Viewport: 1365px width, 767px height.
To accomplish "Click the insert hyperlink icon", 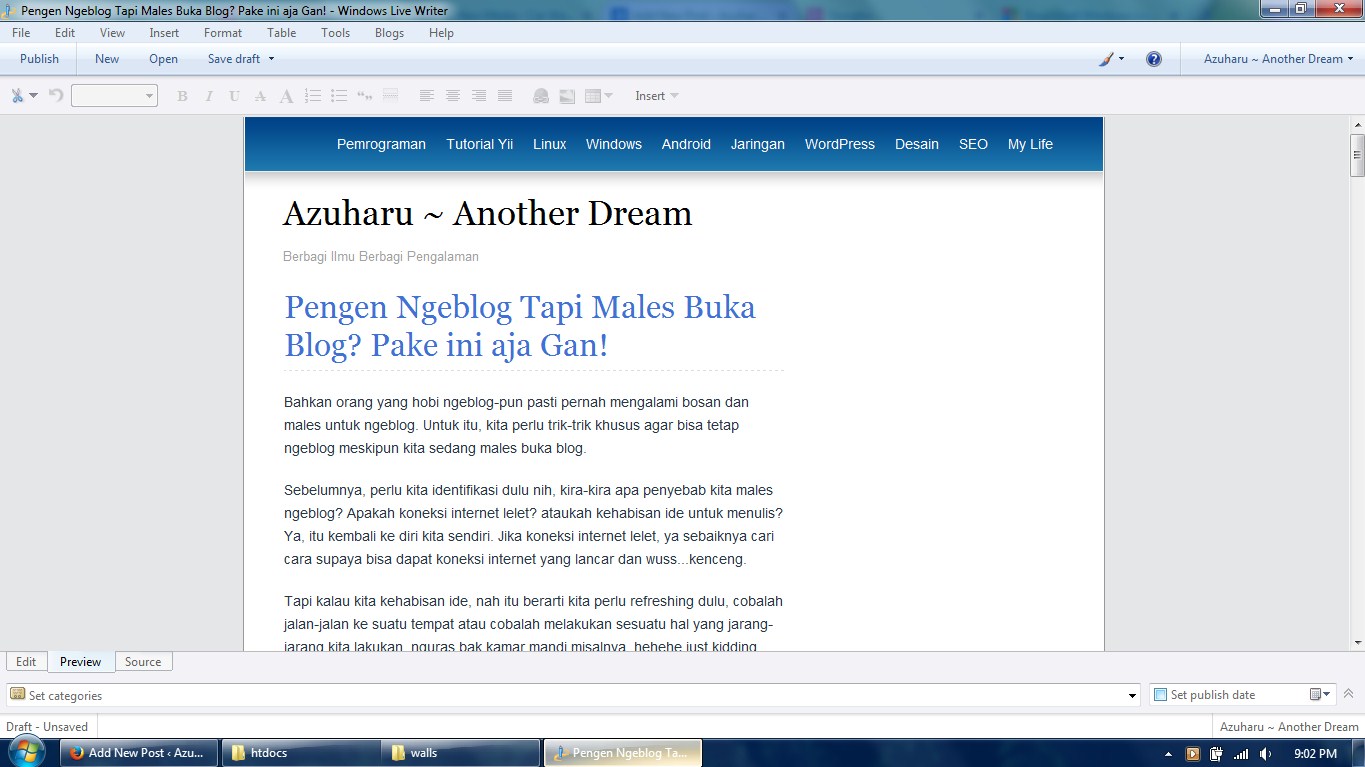I will tap(541, 96).
